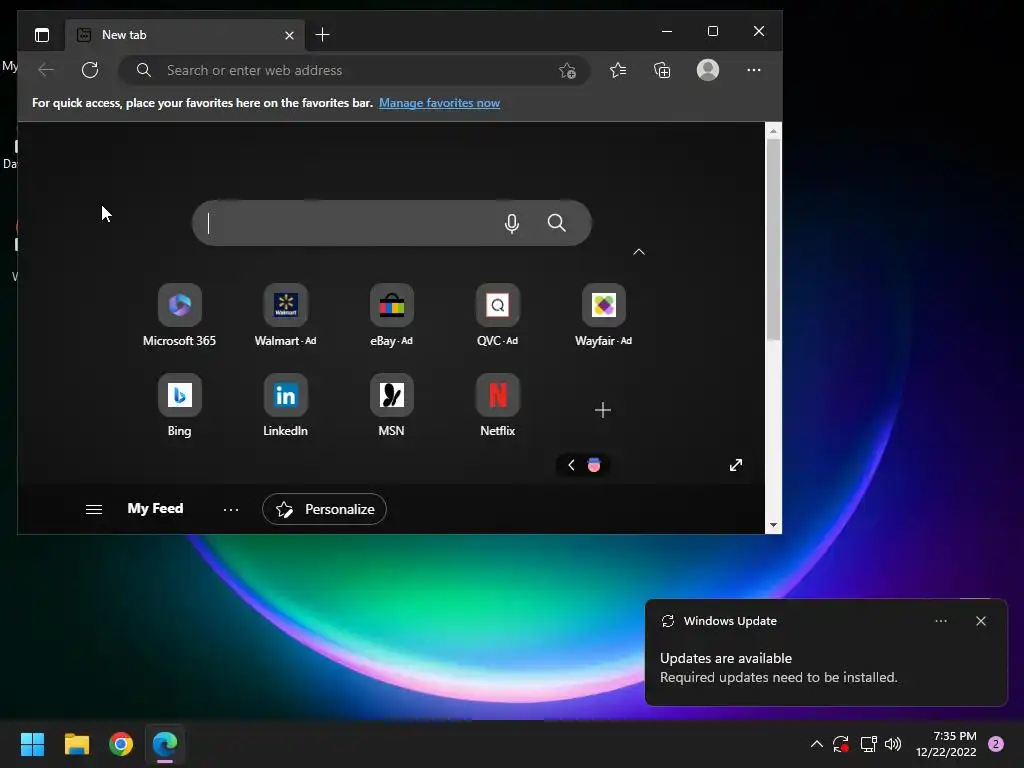Dismiss the Windows Update notification
Viewport: 1024px width, 768px height.
pos(981,621)
